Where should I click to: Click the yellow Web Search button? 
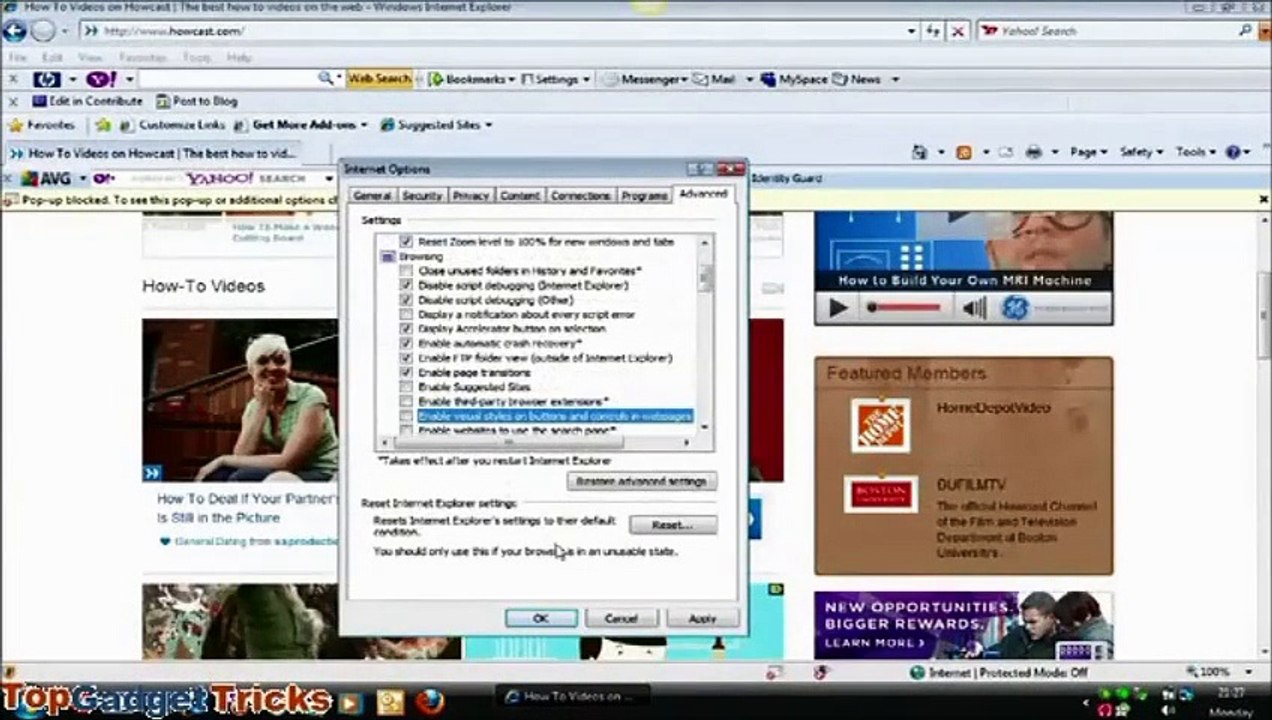[379, 78]
